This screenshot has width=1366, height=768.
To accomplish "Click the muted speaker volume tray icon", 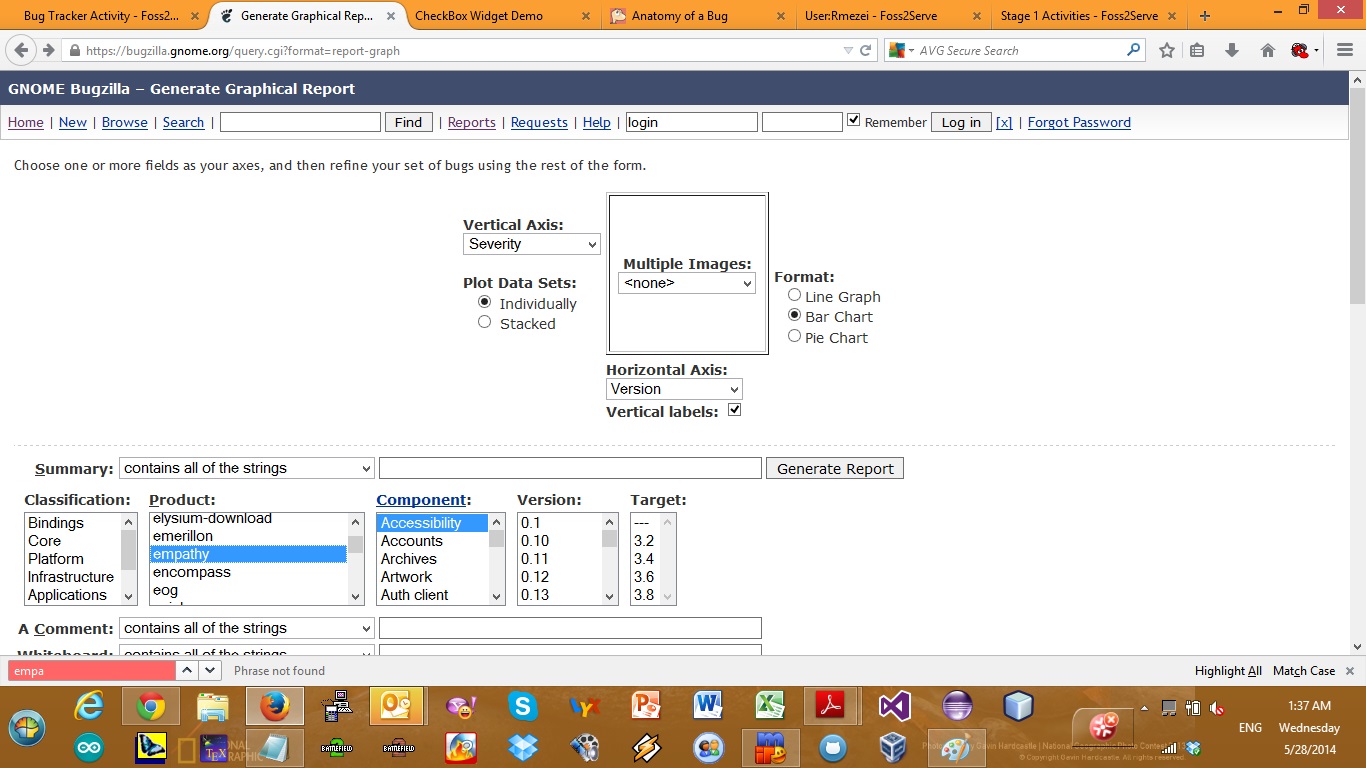I will pyautogui.click(x=1217, y=708).
